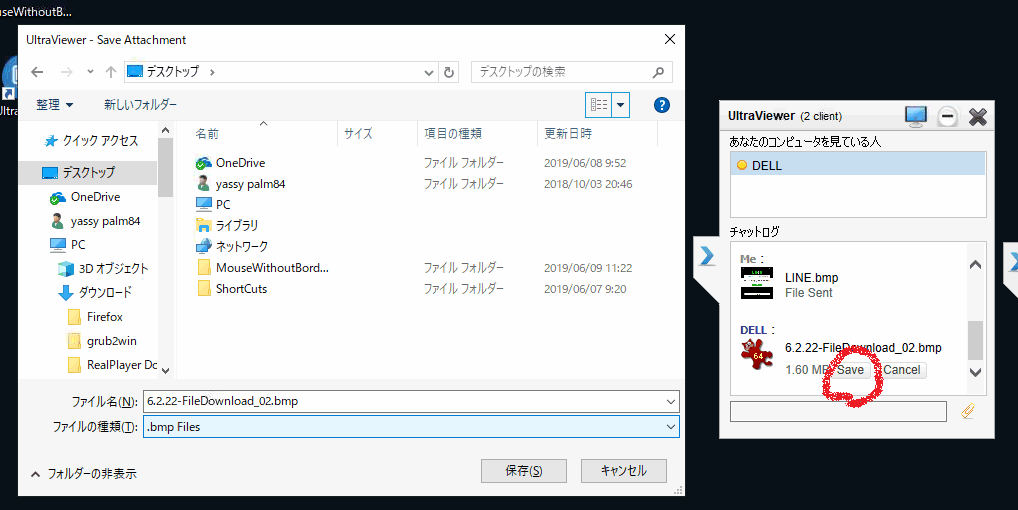Viewport: 1018px width, 510px height.
Task: Click the paperclip attach file icon
Action: (967, 411)
